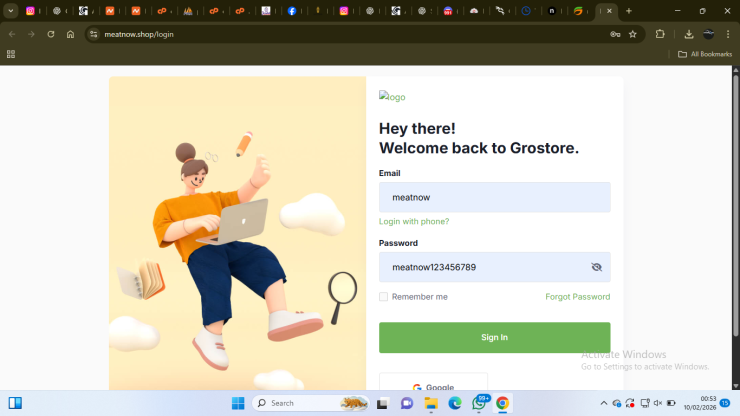Screen dimensions: 740x416
Task: Open Chrome downloads icon
Action: 689,34
